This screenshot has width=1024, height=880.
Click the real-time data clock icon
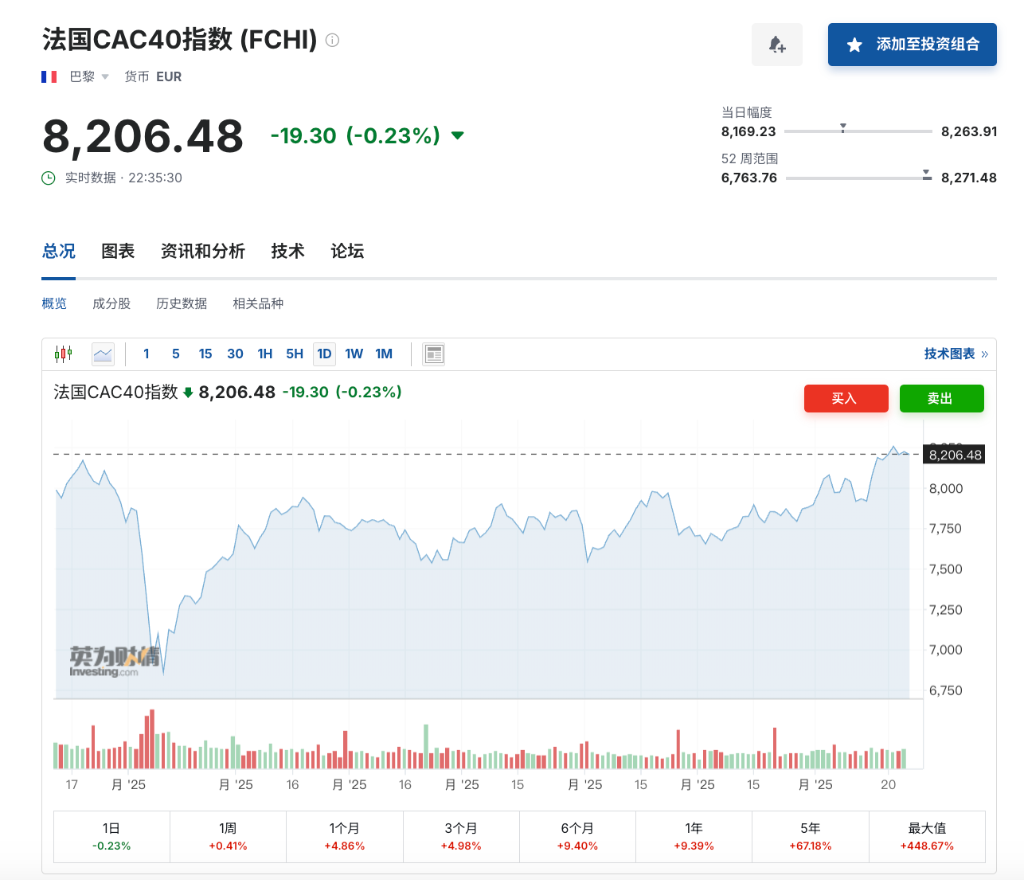click(49, 178)
